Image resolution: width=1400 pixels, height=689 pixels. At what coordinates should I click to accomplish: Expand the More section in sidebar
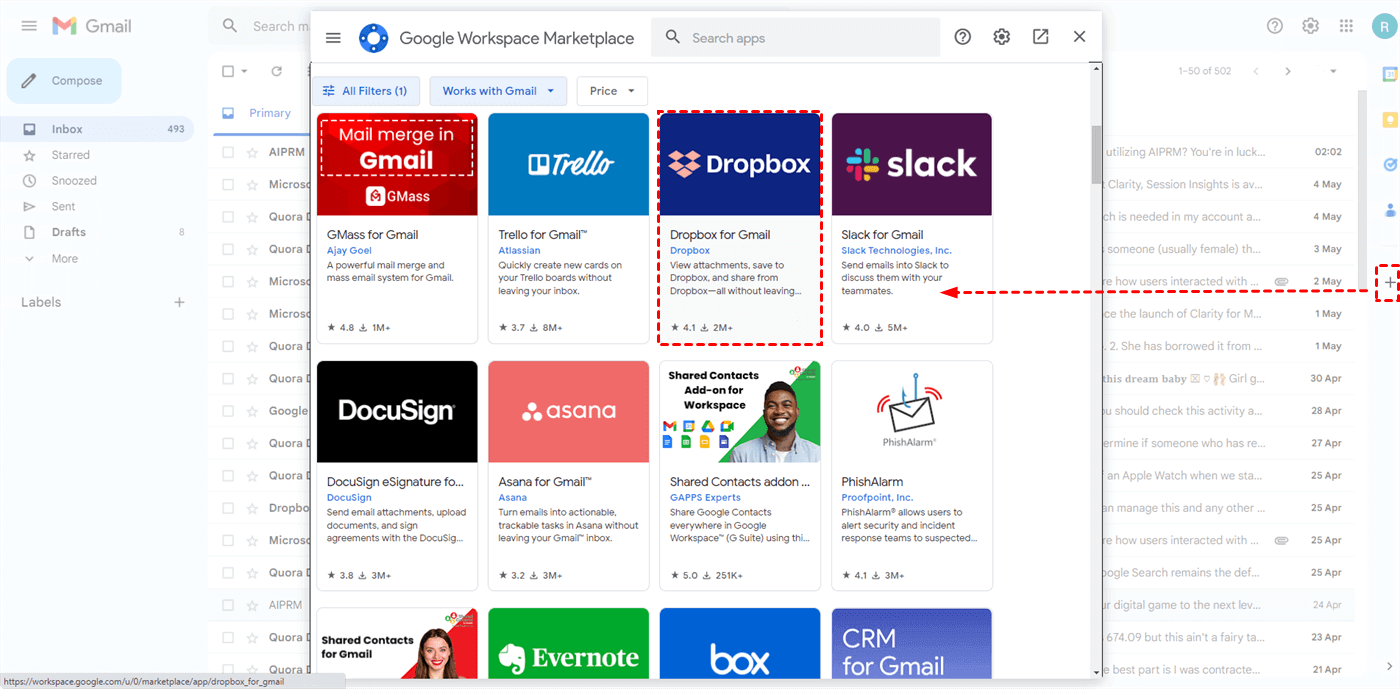point(64,258)
